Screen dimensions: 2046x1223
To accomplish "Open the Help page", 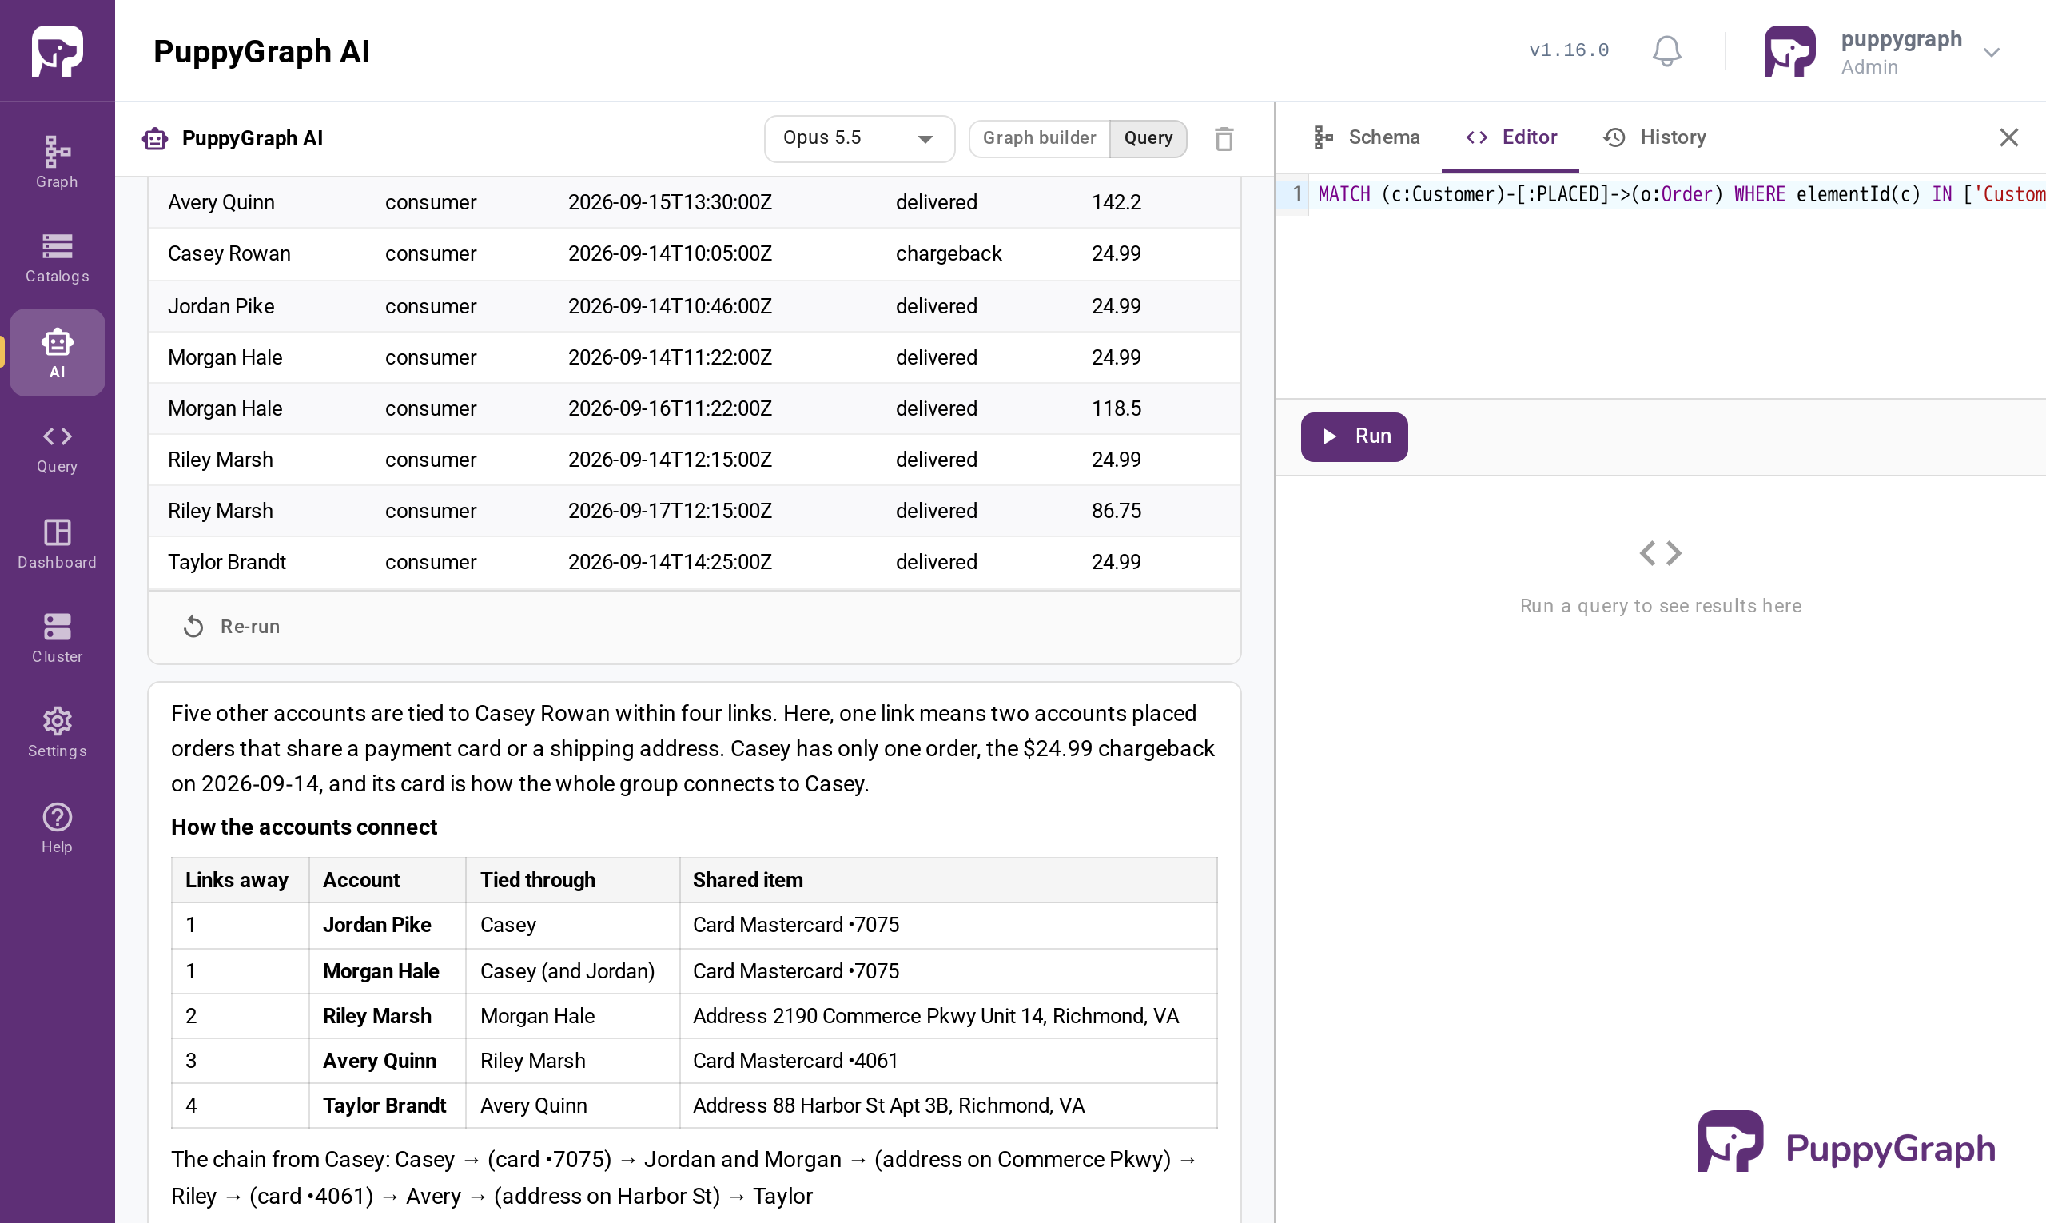I will pyautogui.click(x=57, y=828).
